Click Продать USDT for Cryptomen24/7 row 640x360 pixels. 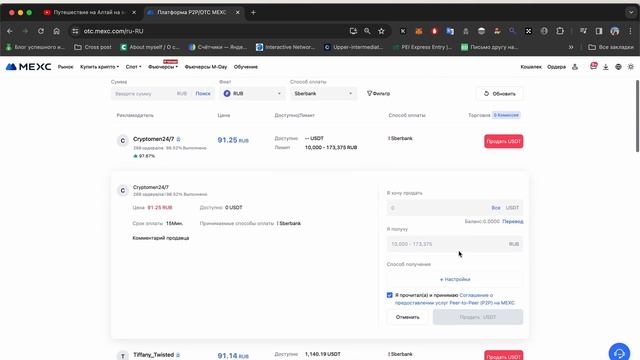504,141
